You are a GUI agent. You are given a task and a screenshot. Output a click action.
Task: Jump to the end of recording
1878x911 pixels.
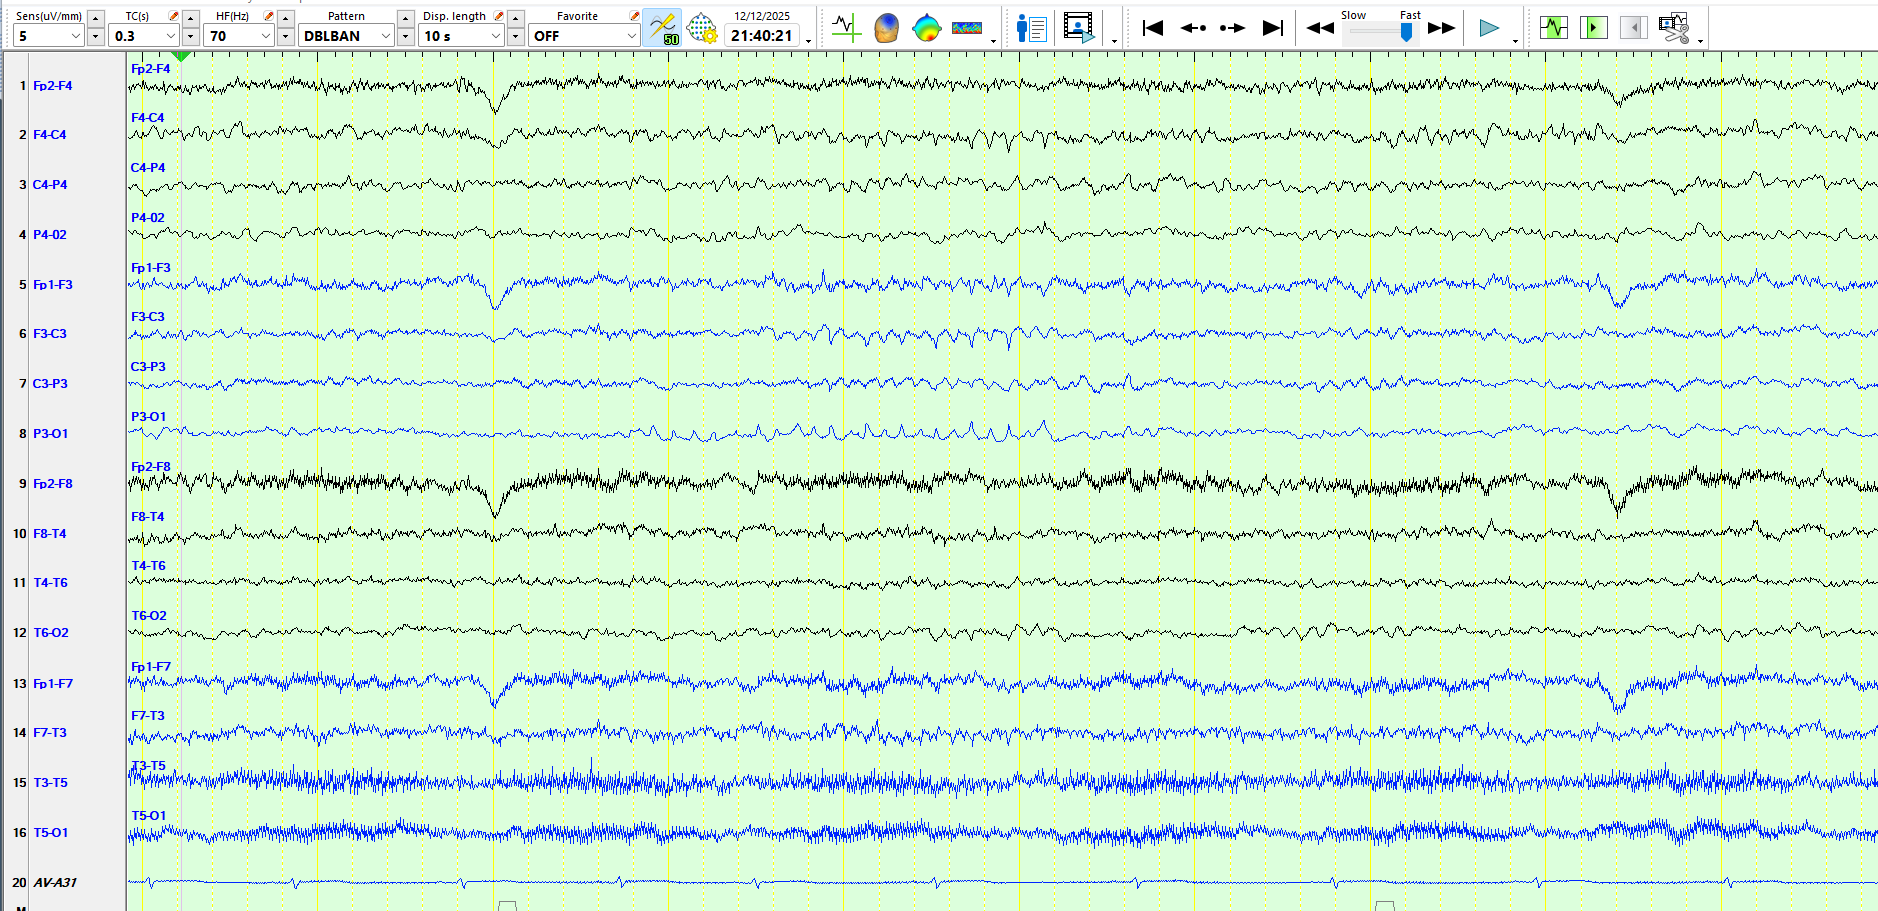point(1272,28)
